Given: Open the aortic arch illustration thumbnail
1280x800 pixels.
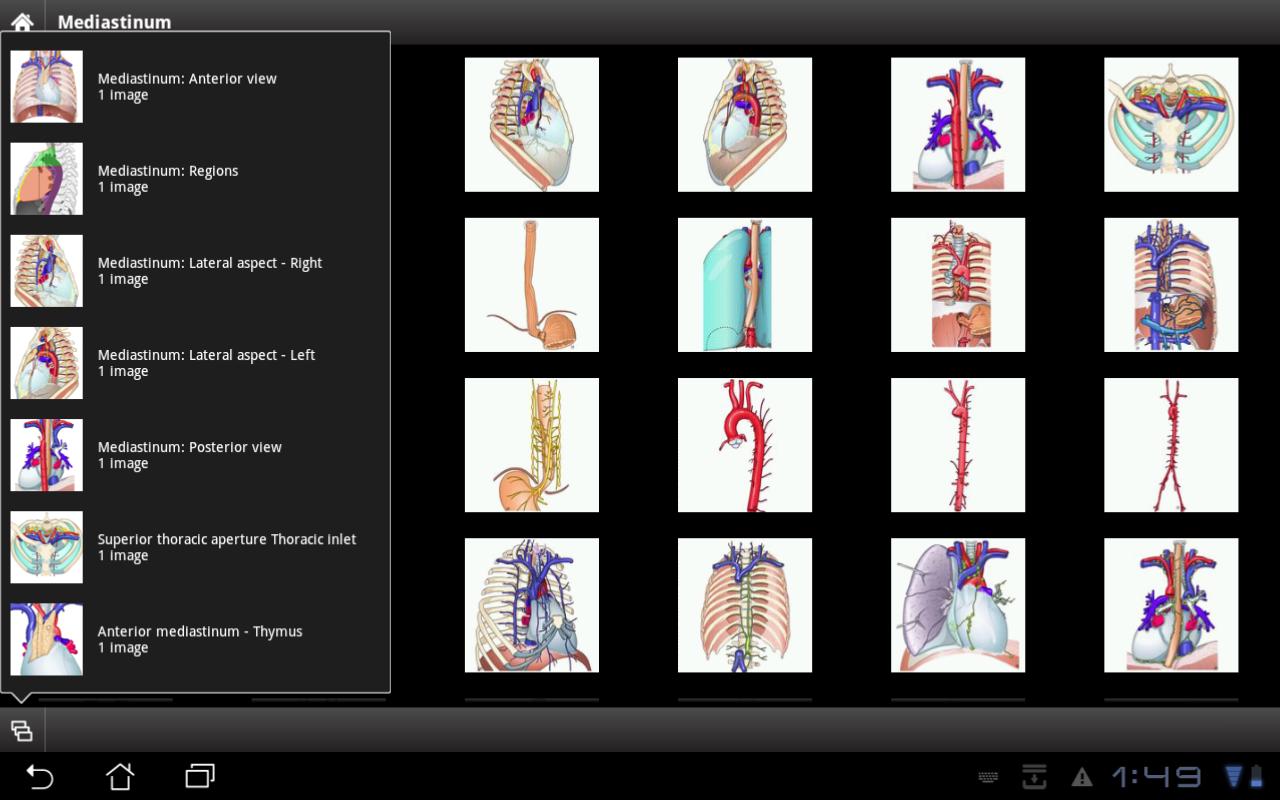Looking at the screenshot, I should [744, 444].
